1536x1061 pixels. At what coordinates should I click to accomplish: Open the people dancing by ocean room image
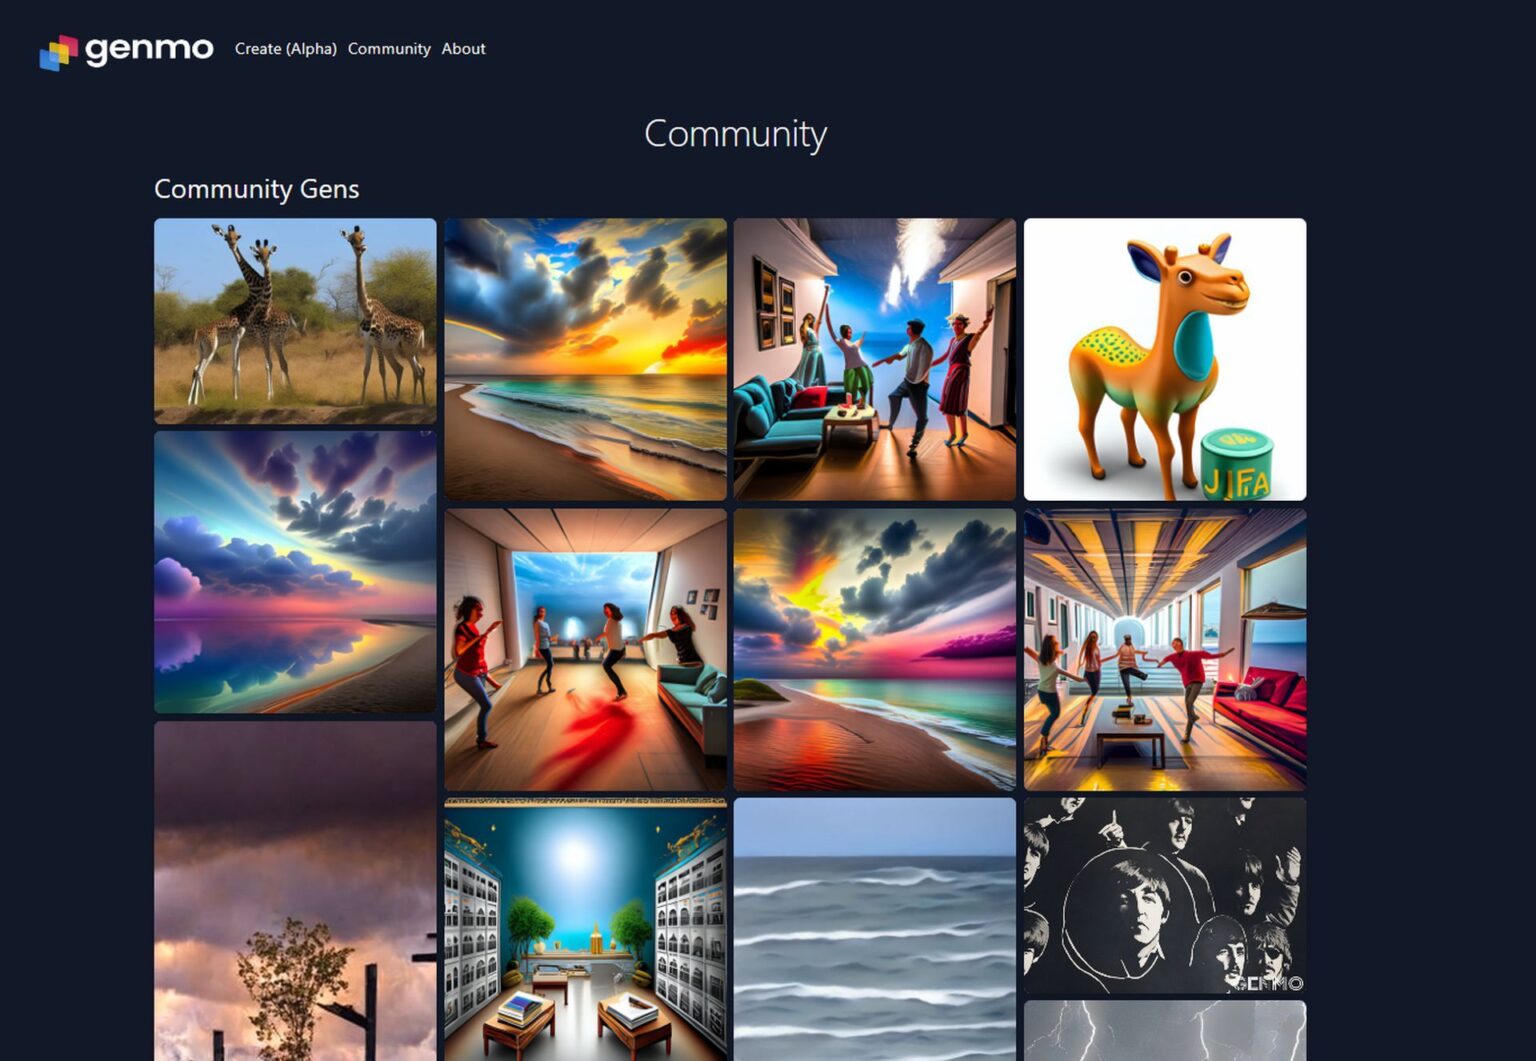click(x=874, y=359)
